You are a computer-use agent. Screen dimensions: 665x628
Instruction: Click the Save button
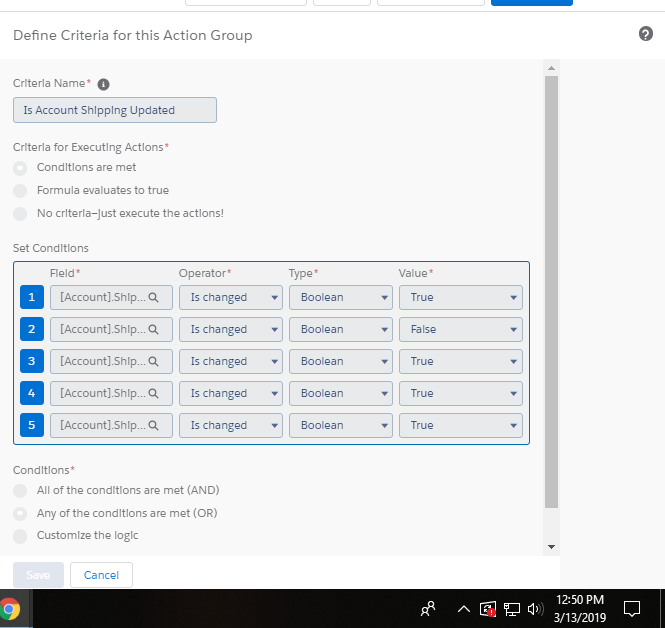tap(38, 575)
